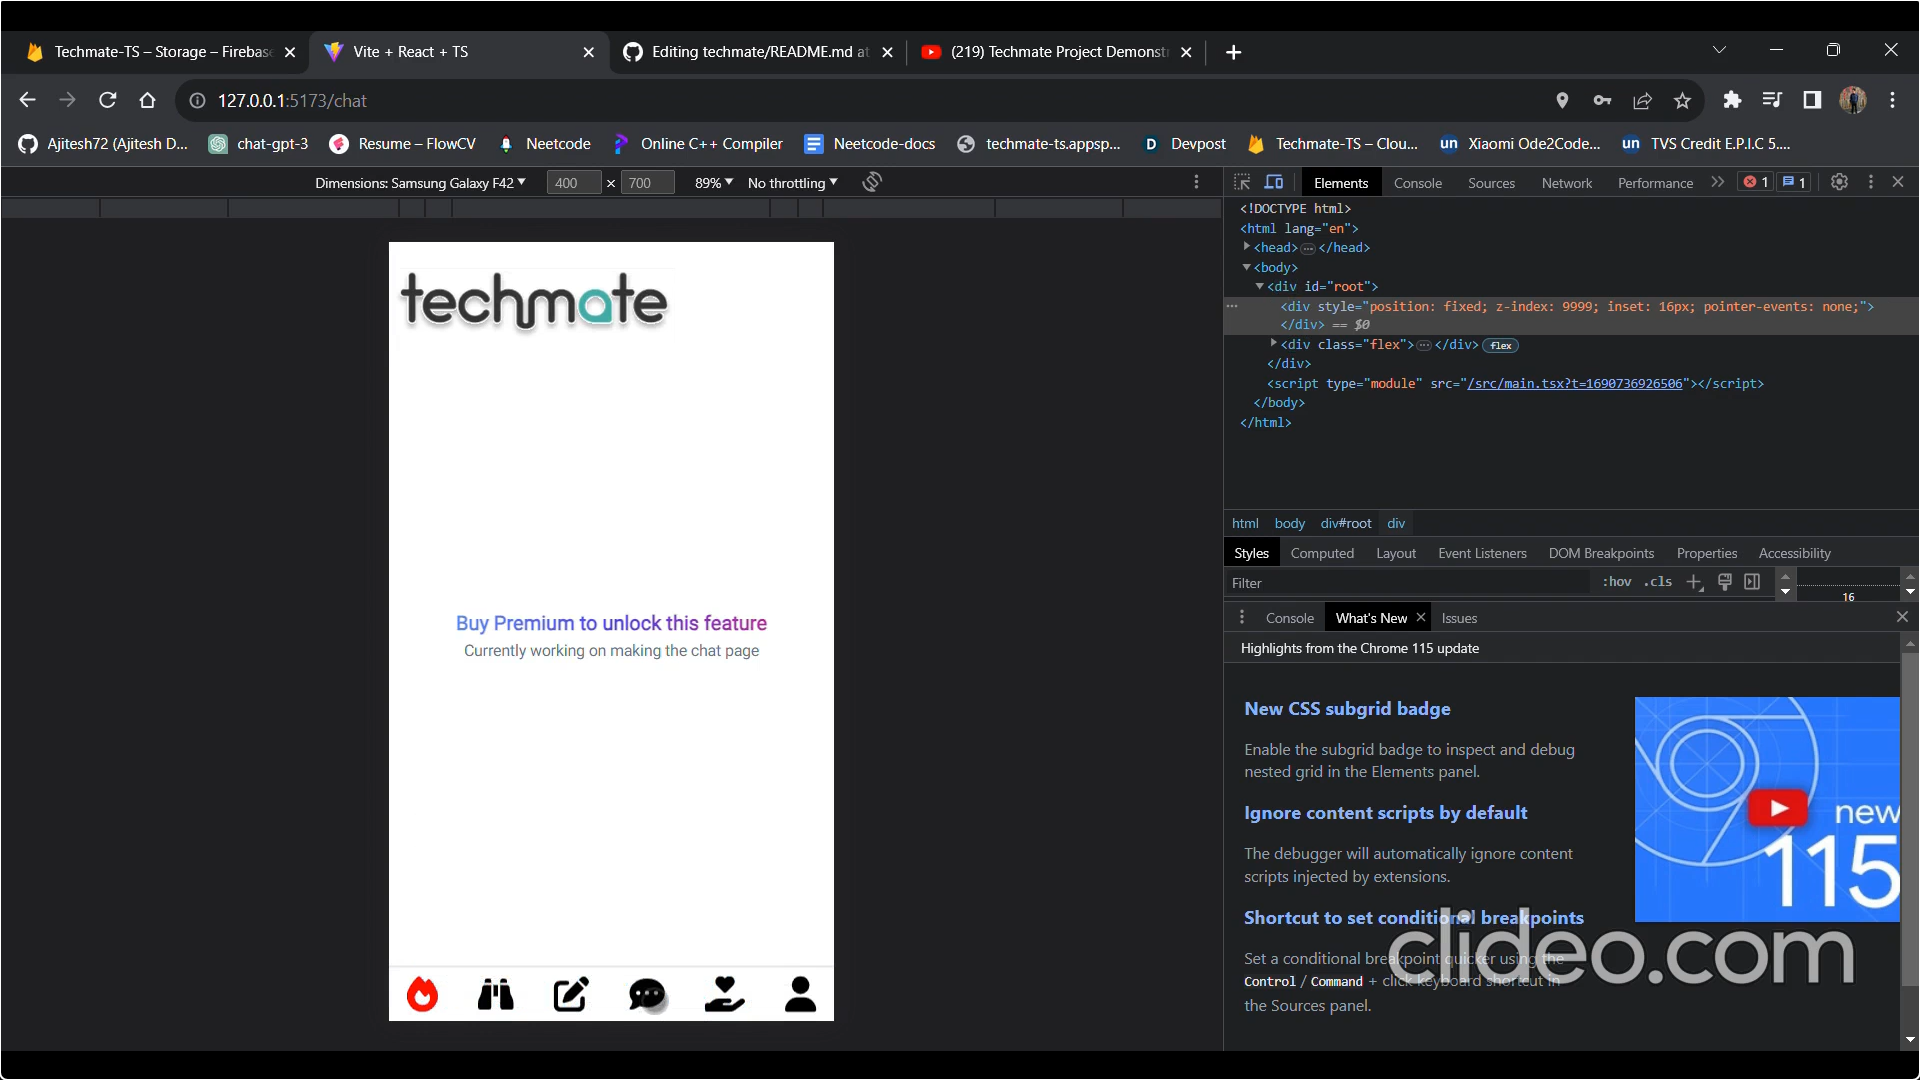Click the rotate device icon
This screenshot has width=1920, height=1080.
click(x=872, y=182)
